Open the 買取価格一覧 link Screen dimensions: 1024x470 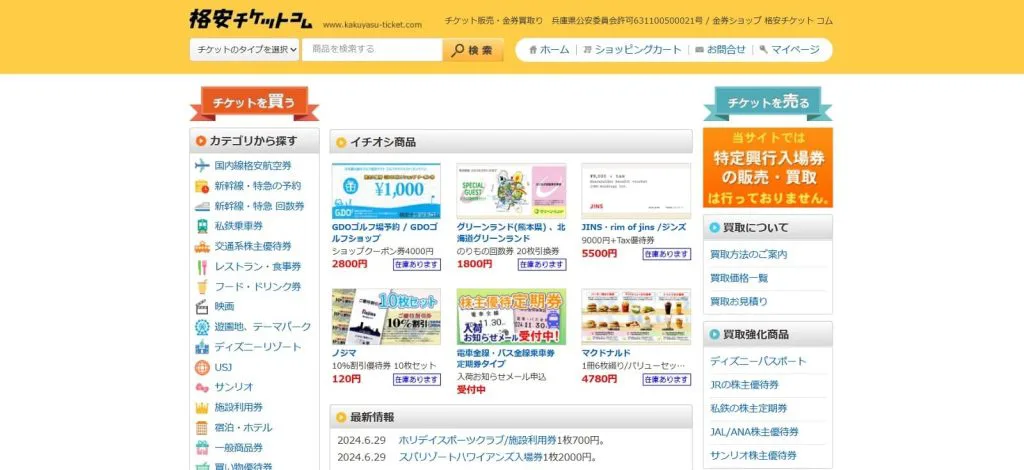point(739,278)
